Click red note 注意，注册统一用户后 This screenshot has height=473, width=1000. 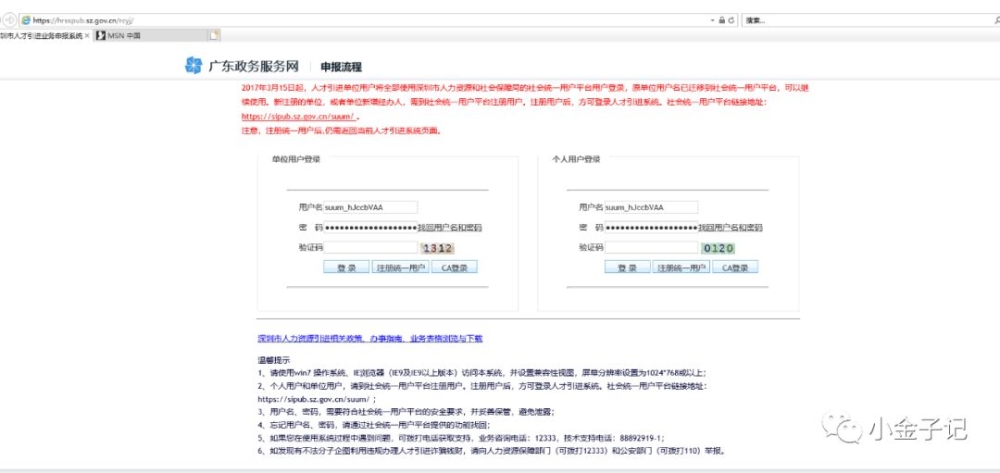[x=342, y=131]
